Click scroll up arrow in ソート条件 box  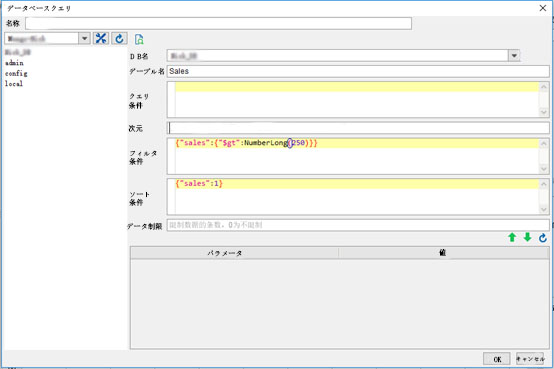(544, 184)
